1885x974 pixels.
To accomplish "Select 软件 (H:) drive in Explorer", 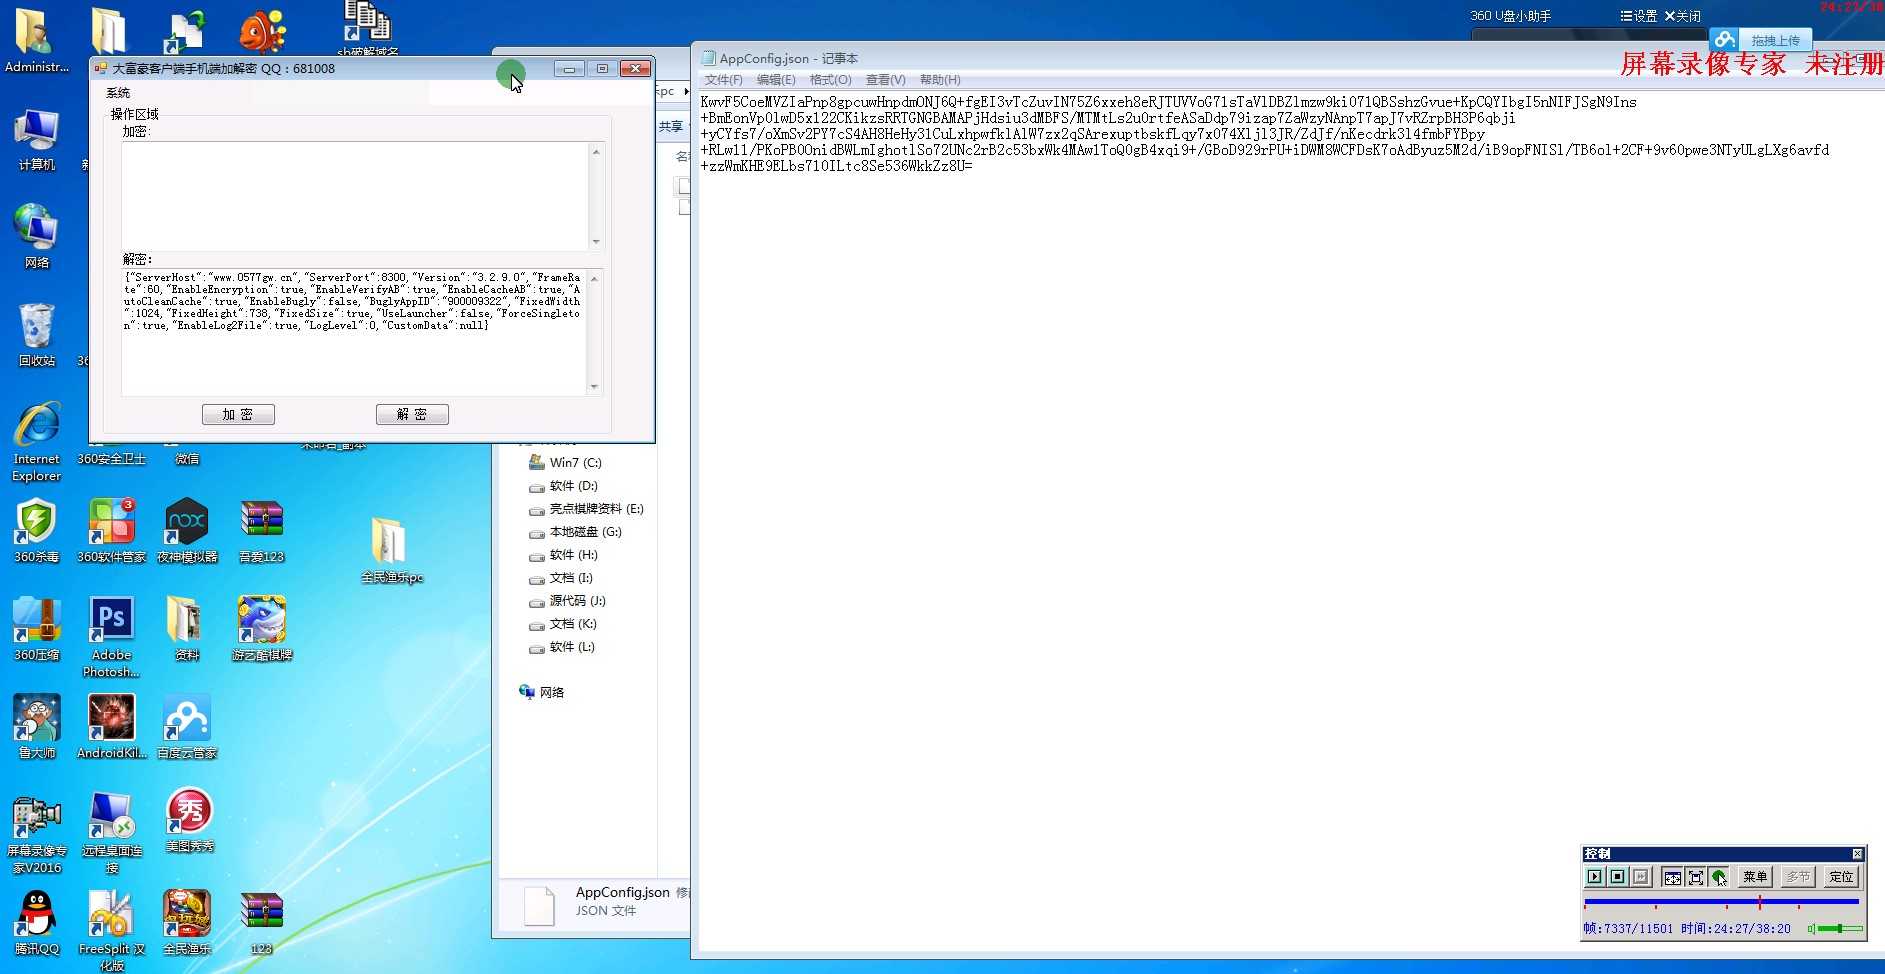I will 563,555.
